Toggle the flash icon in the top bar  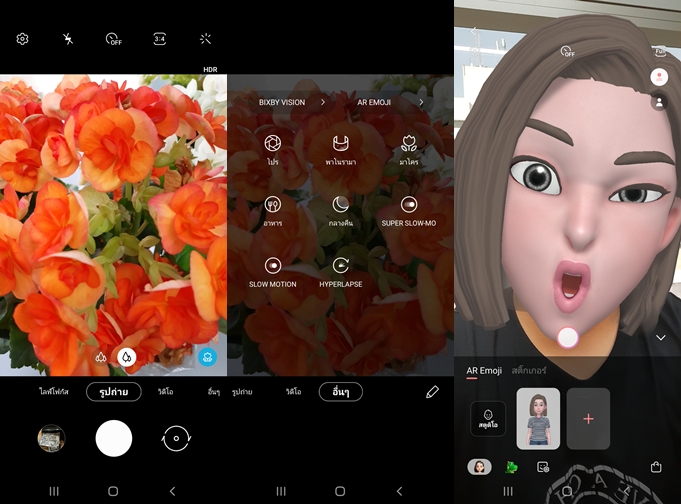[68, 39]
